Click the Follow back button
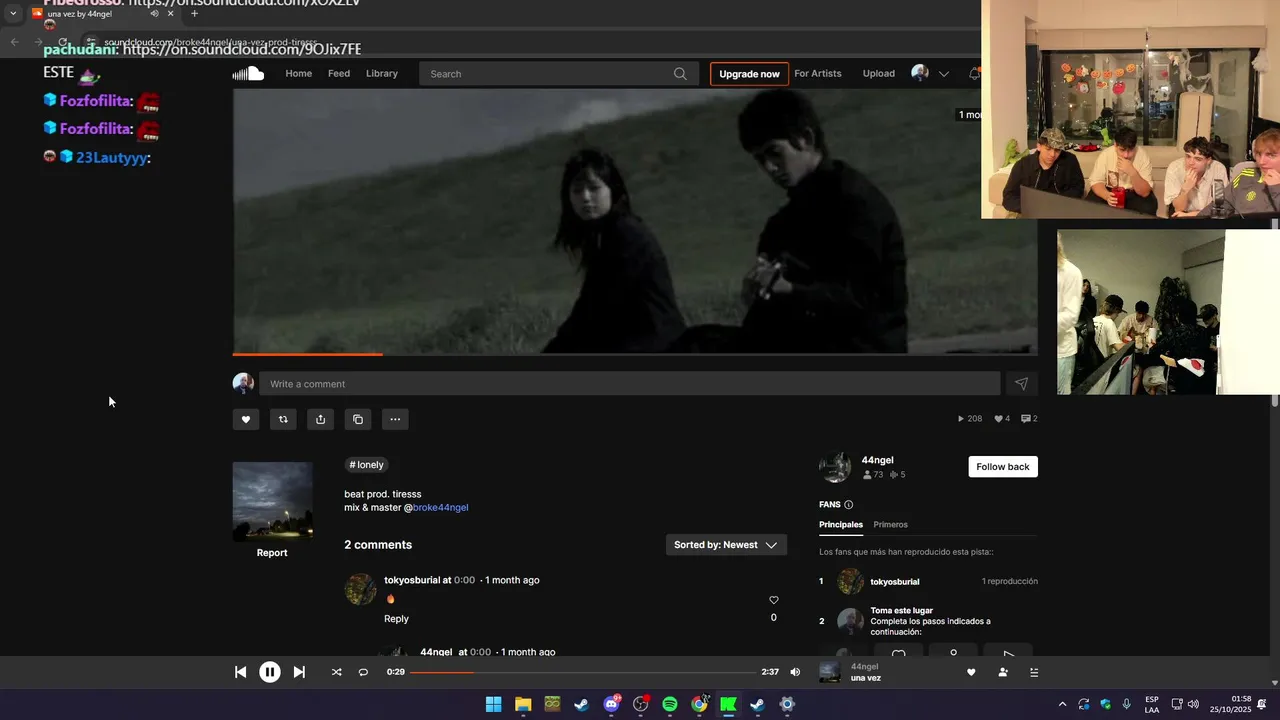1280x720 pixels. [x=1003, y=467]
